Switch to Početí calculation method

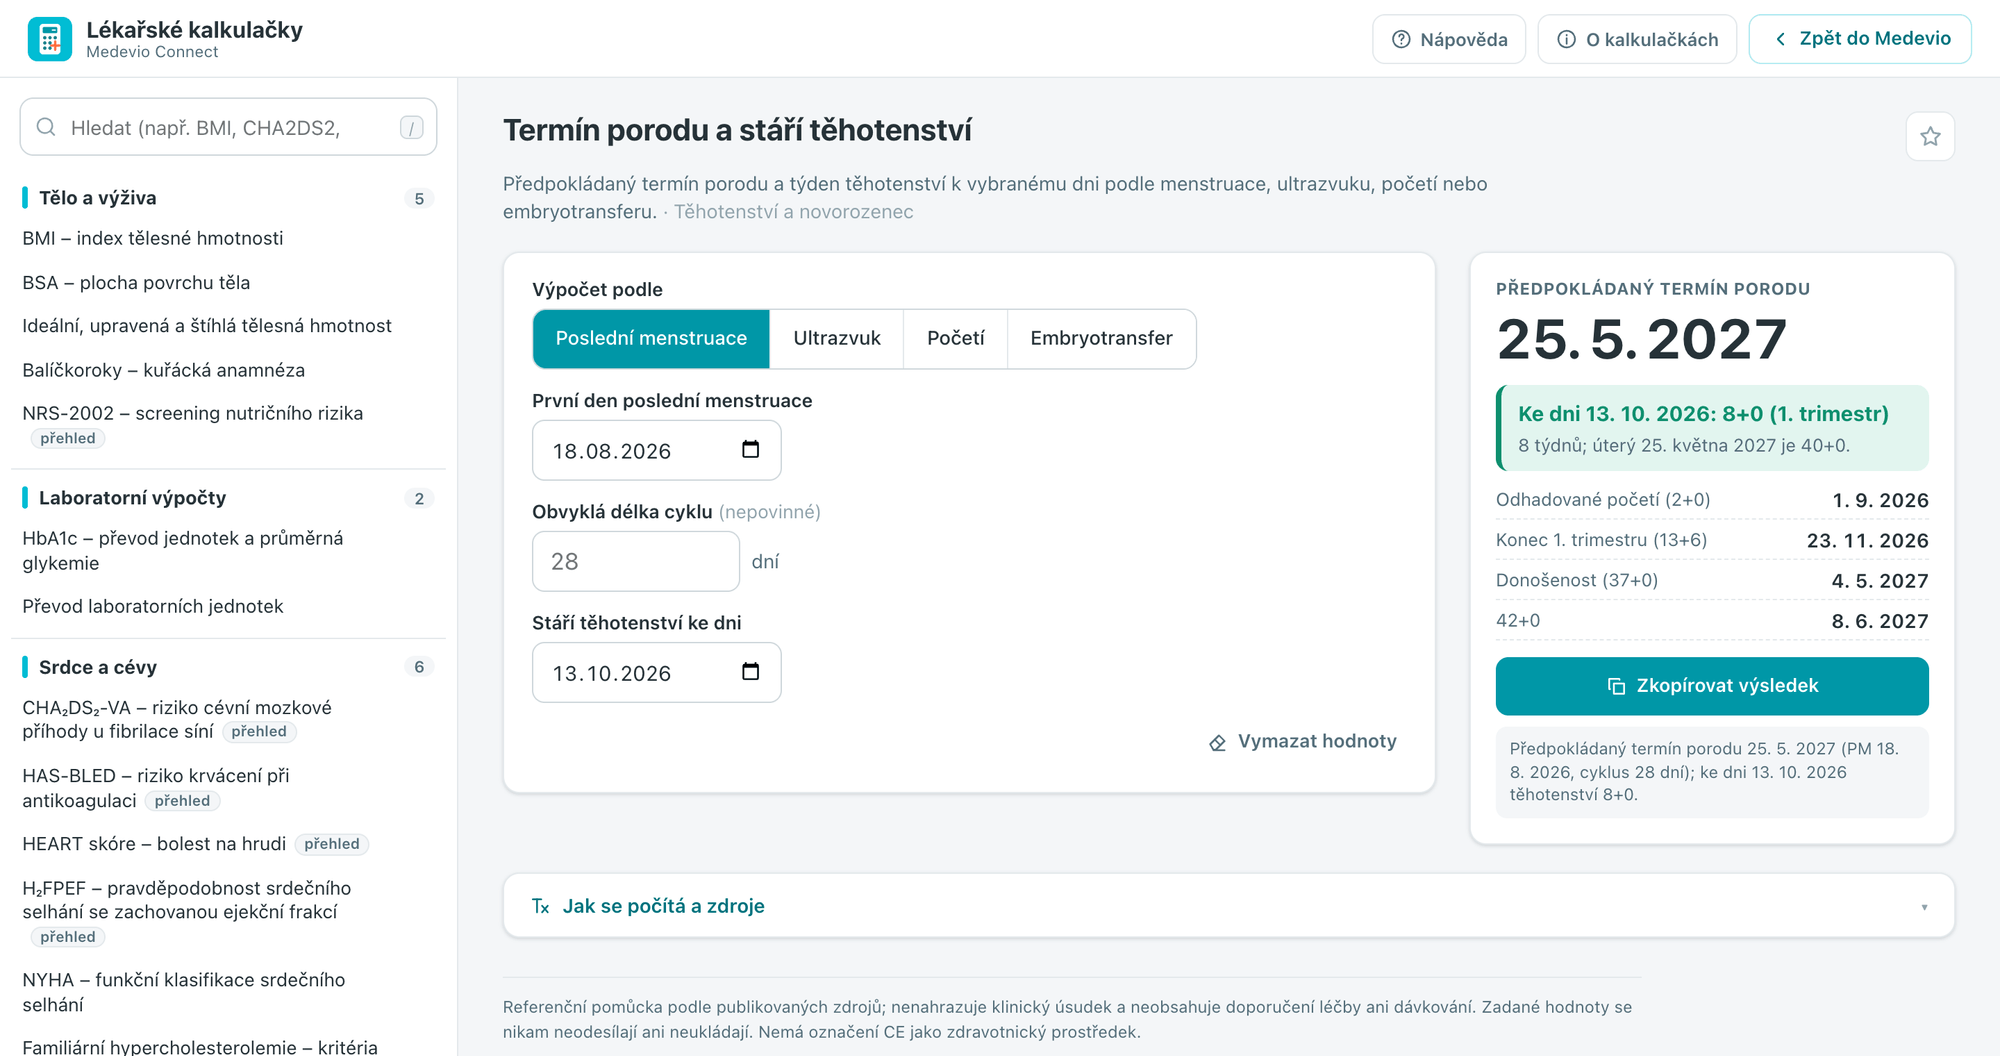click(x=955, y=339)
